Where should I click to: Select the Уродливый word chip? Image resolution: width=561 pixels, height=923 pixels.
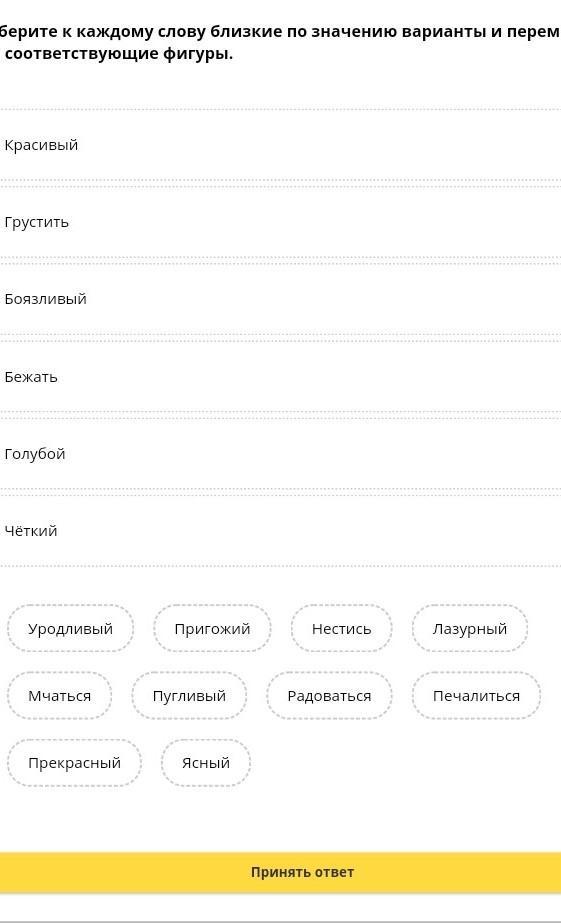click(x=70, y=629)
